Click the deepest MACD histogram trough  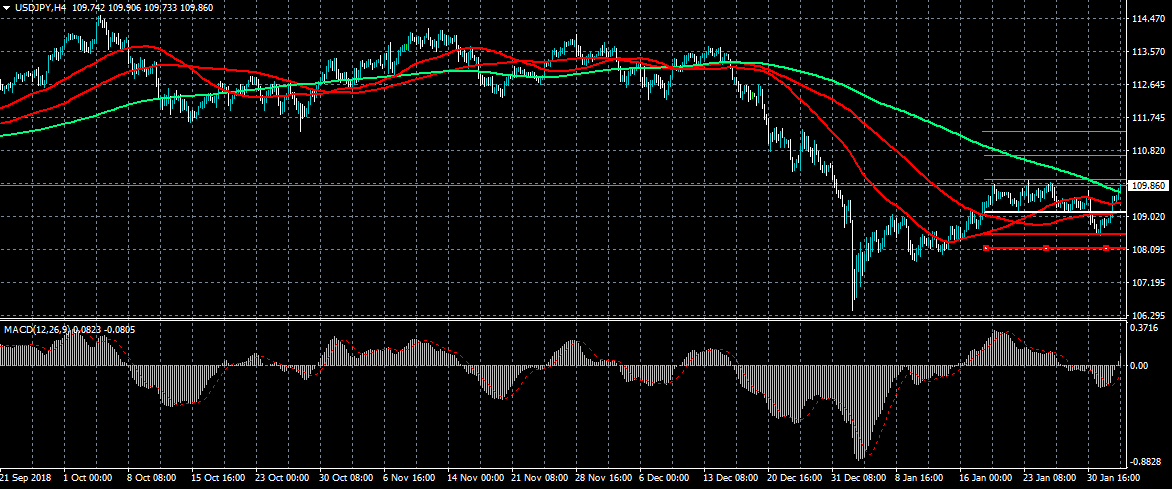coord(857,455)
